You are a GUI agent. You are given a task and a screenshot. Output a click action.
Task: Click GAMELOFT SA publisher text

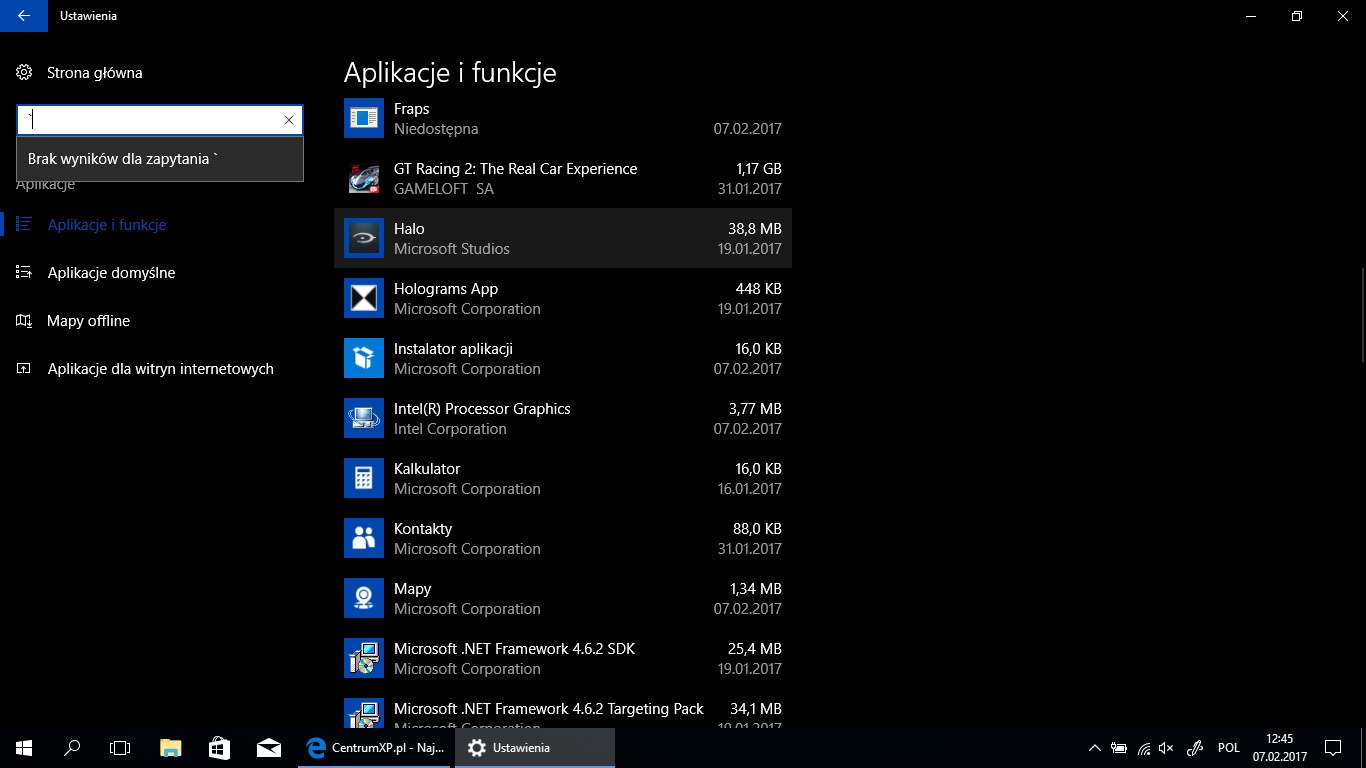444,189
